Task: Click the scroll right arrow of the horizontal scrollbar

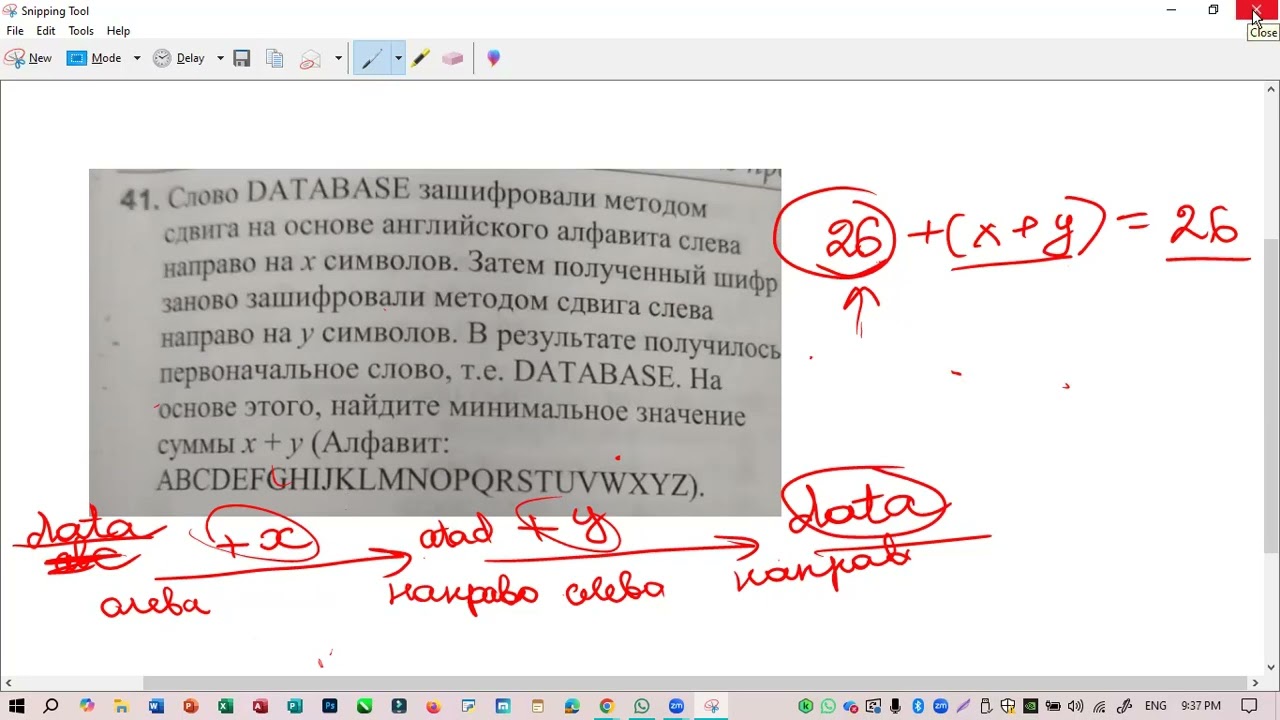Action: point(1256,682)
